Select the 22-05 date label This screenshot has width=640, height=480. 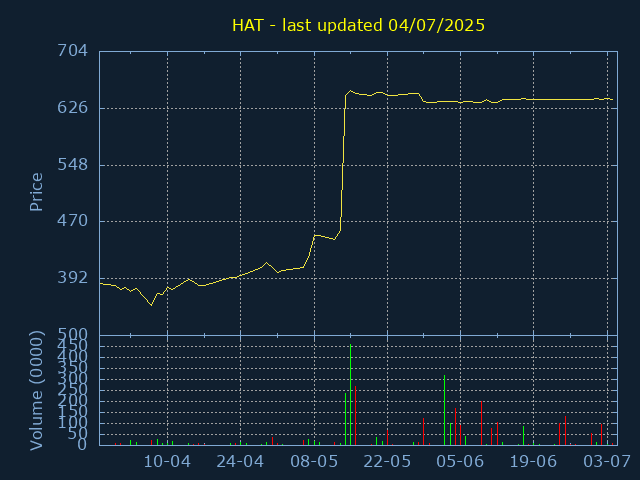click(387, 462)
